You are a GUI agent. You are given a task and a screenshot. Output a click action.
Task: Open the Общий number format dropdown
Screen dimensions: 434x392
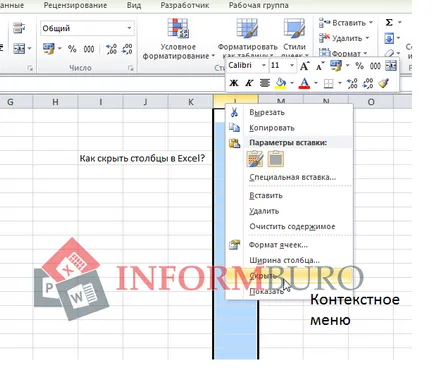(129, 28)
